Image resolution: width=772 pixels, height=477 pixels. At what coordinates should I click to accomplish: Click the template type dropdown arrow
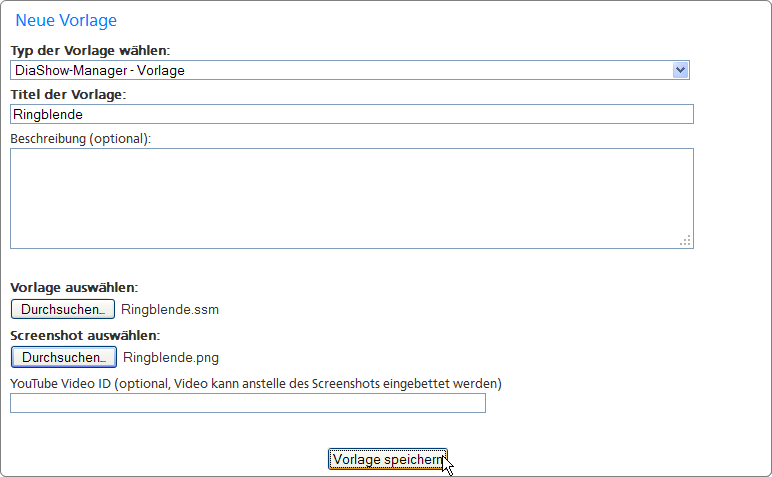681,70
